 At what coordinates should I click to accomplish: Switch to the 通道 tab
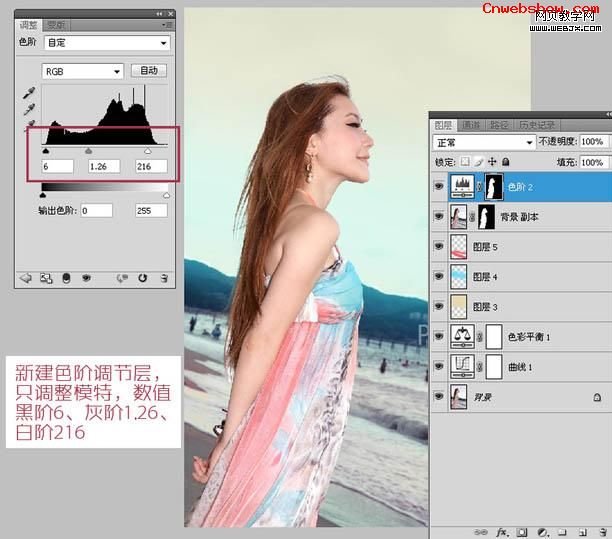point(470,125)
